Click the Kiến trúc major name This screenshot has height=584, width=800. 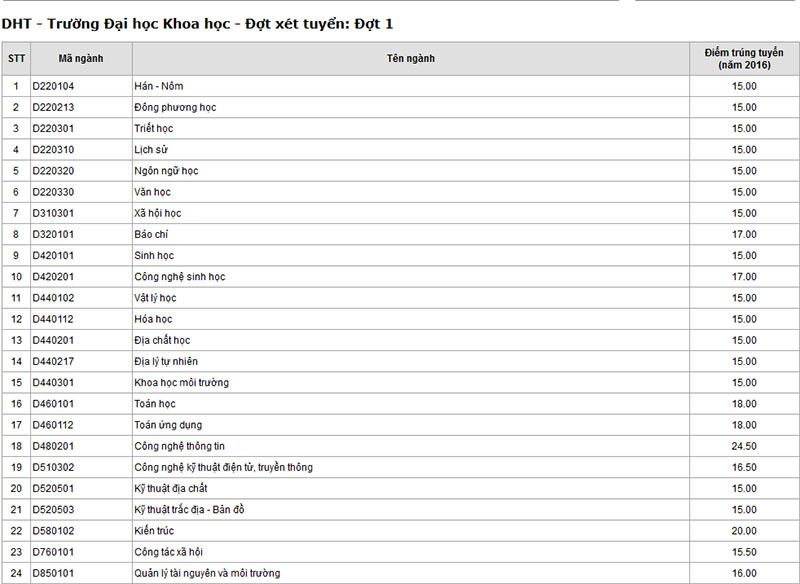tap(153, 531)
